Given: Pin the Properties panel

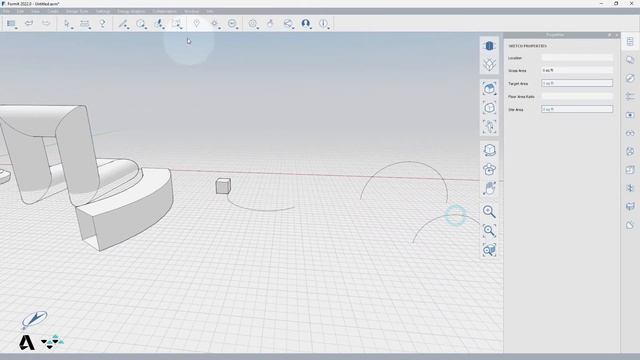Looking at the screenshot, I should (609, 35).
